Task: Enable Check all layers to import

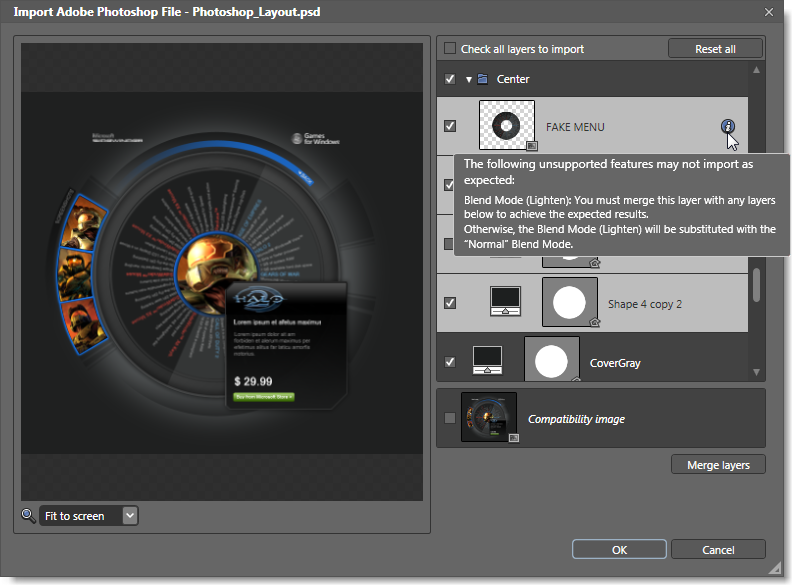Action: pos(450,48)
